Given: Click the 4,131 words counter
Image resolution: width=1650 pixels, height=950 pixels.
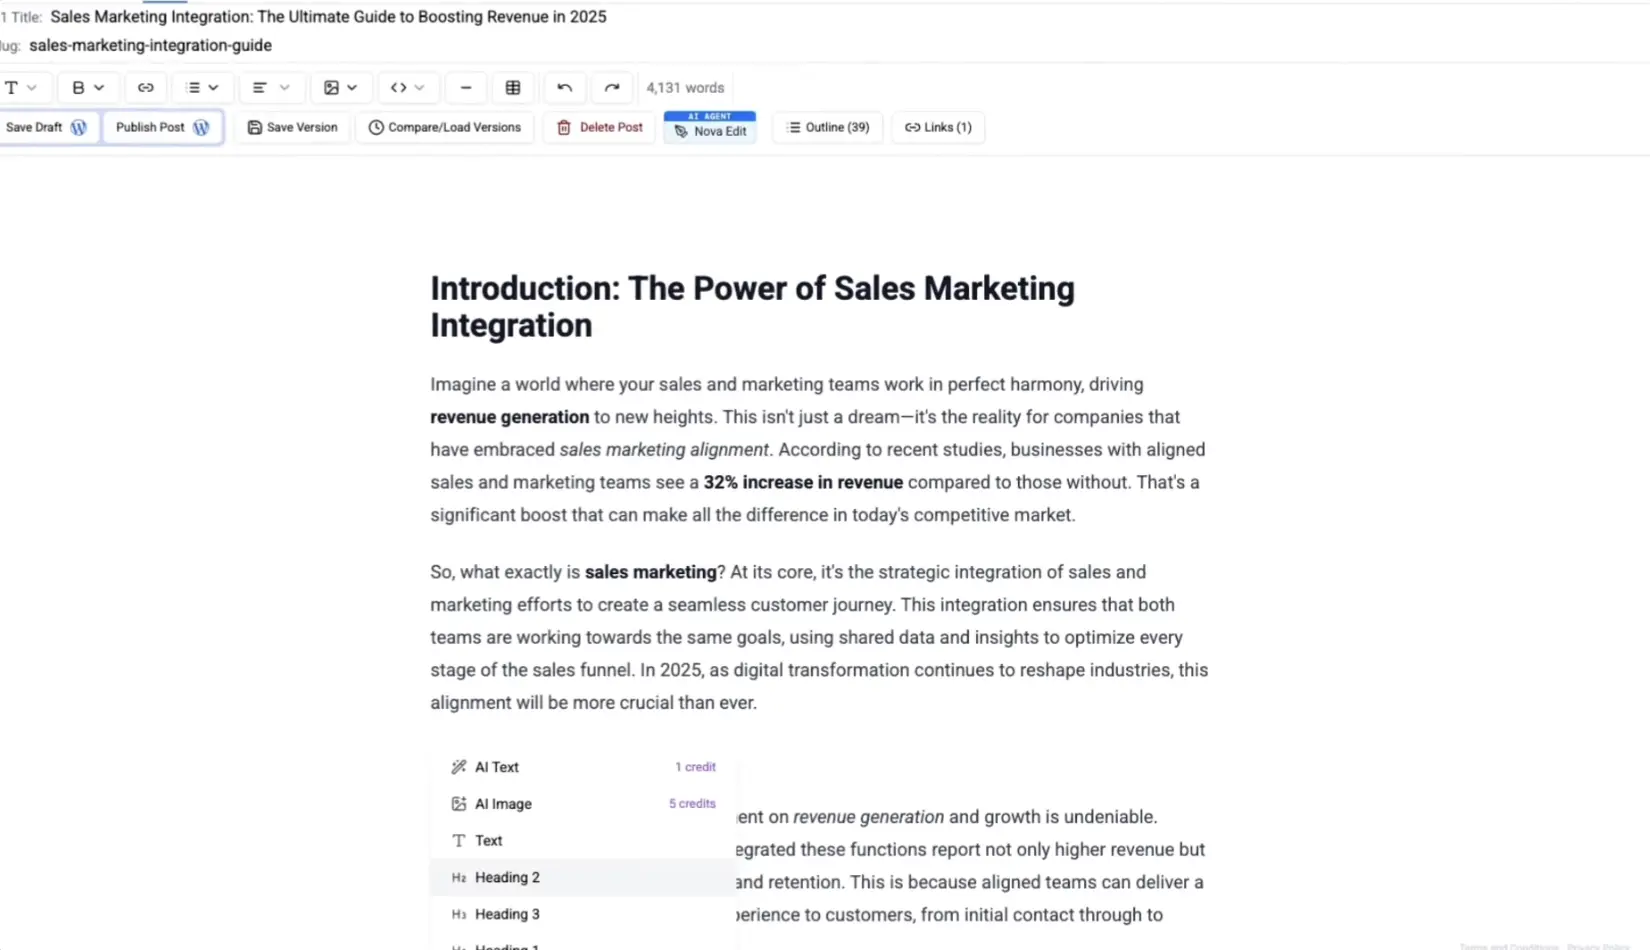Looking at the screenshot, I should pos(685,88).
